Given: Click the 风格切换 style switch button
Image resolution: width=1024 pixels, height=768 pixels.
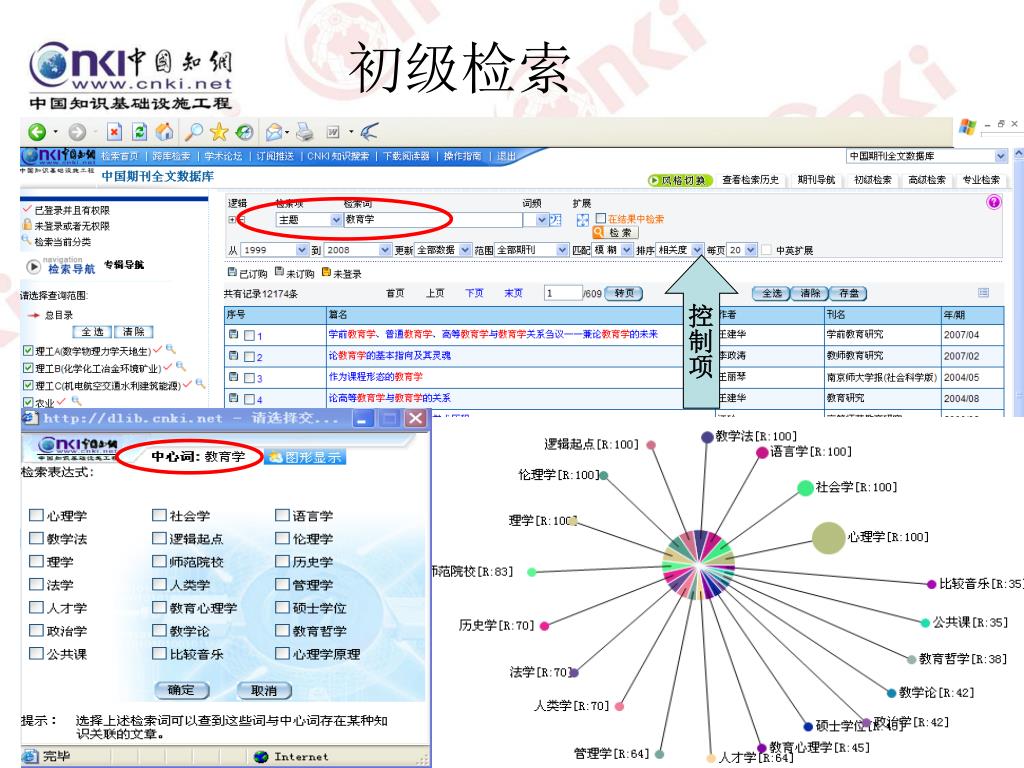Looking at the screenshot, I should coord(679,180).
